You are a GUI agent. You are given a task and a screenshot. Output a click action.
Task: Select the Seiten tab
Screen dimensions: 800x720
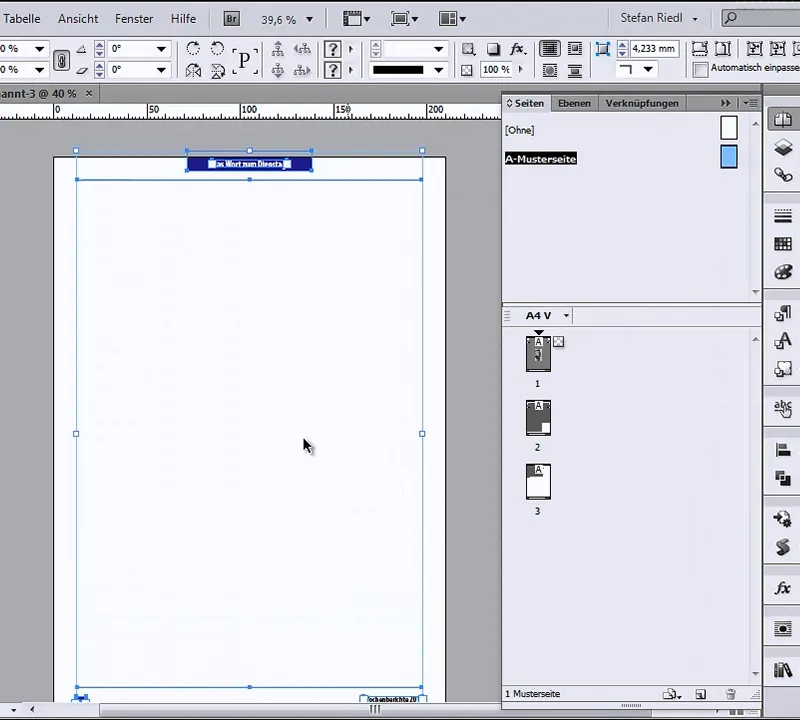tap(526, 103)
